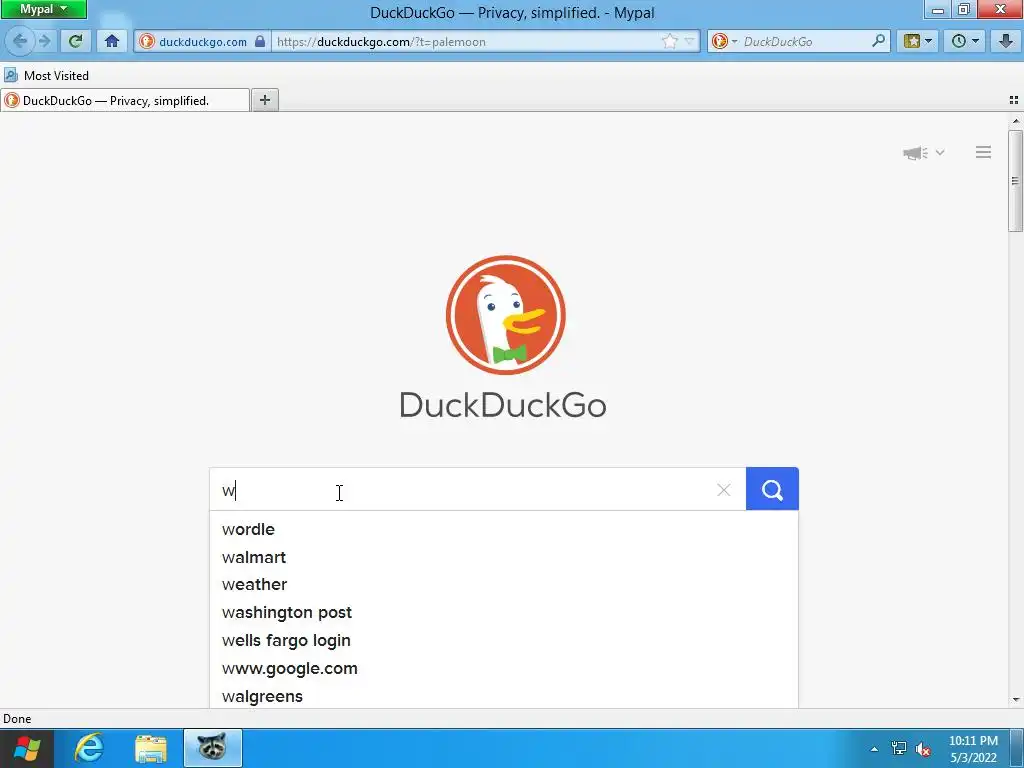The image size is (1024, 768).
Task: Click the scrollbar up arrow
Action: coord(1016,121)
